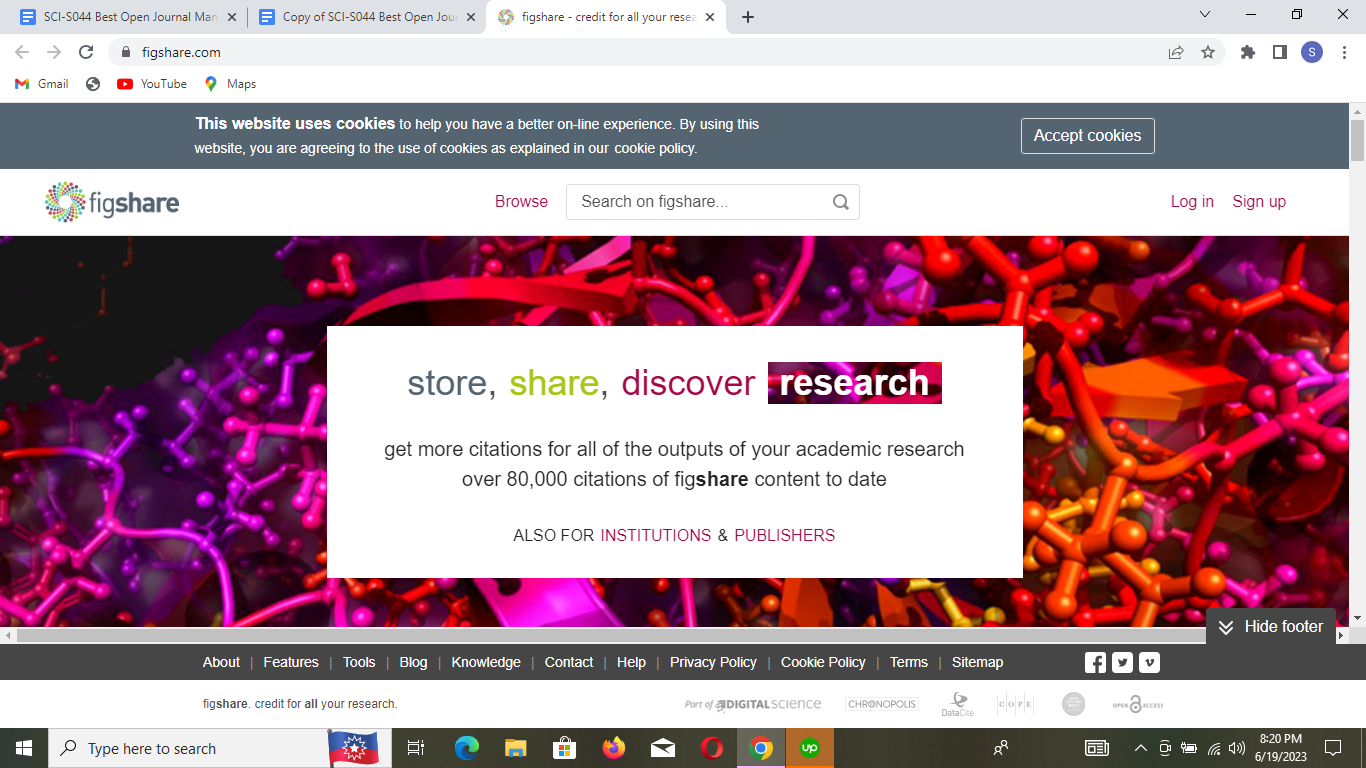This screenshot has height=768, width=1366.
Task: Click the Twitter icon in footer
Action: coord(1122,661)
